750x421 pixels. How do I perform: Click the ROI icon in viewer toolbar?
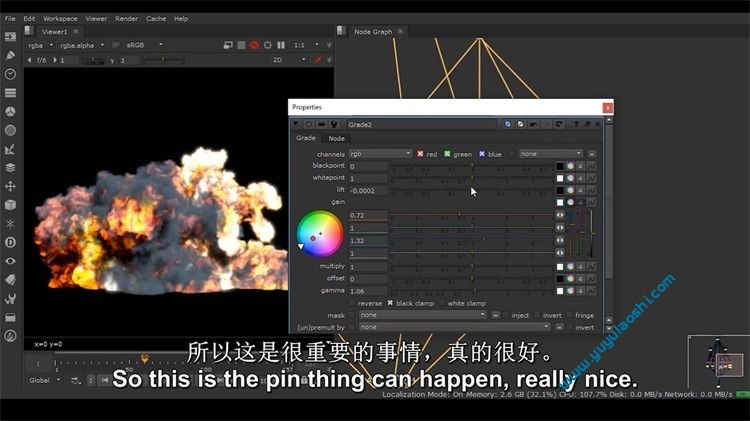point(268,45)
